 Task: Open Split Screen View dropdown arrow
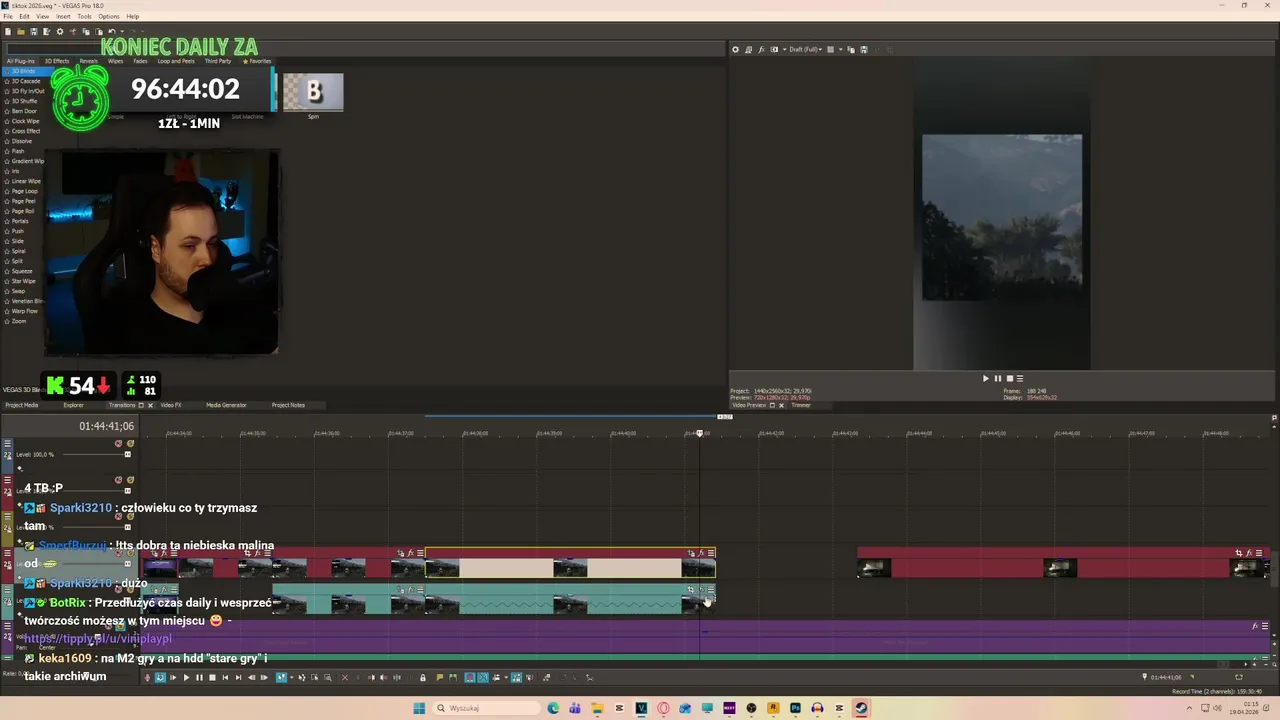(x=785, y=49)
